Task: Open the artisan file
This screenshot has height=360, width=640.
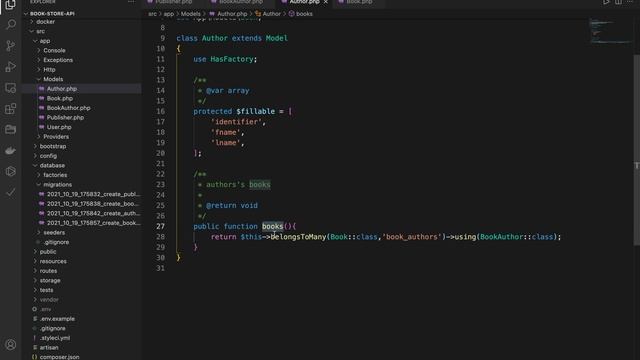Action: [49, 347]
